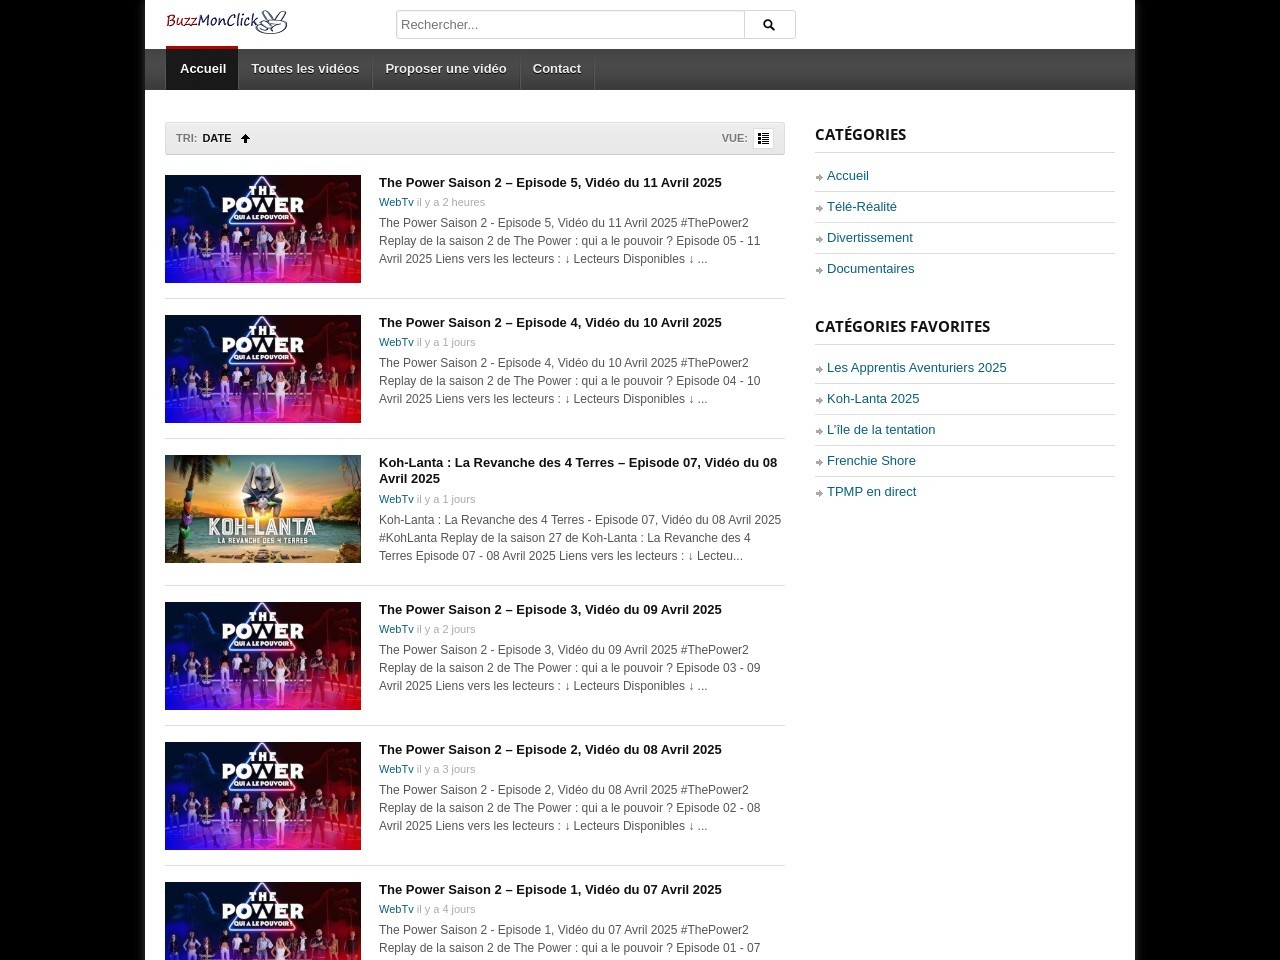Image resolution: width=1280 pixels, height=960 pixels.
Task: Click WebTv author of Koh-Lanta post
Action: tap(396, 500)
